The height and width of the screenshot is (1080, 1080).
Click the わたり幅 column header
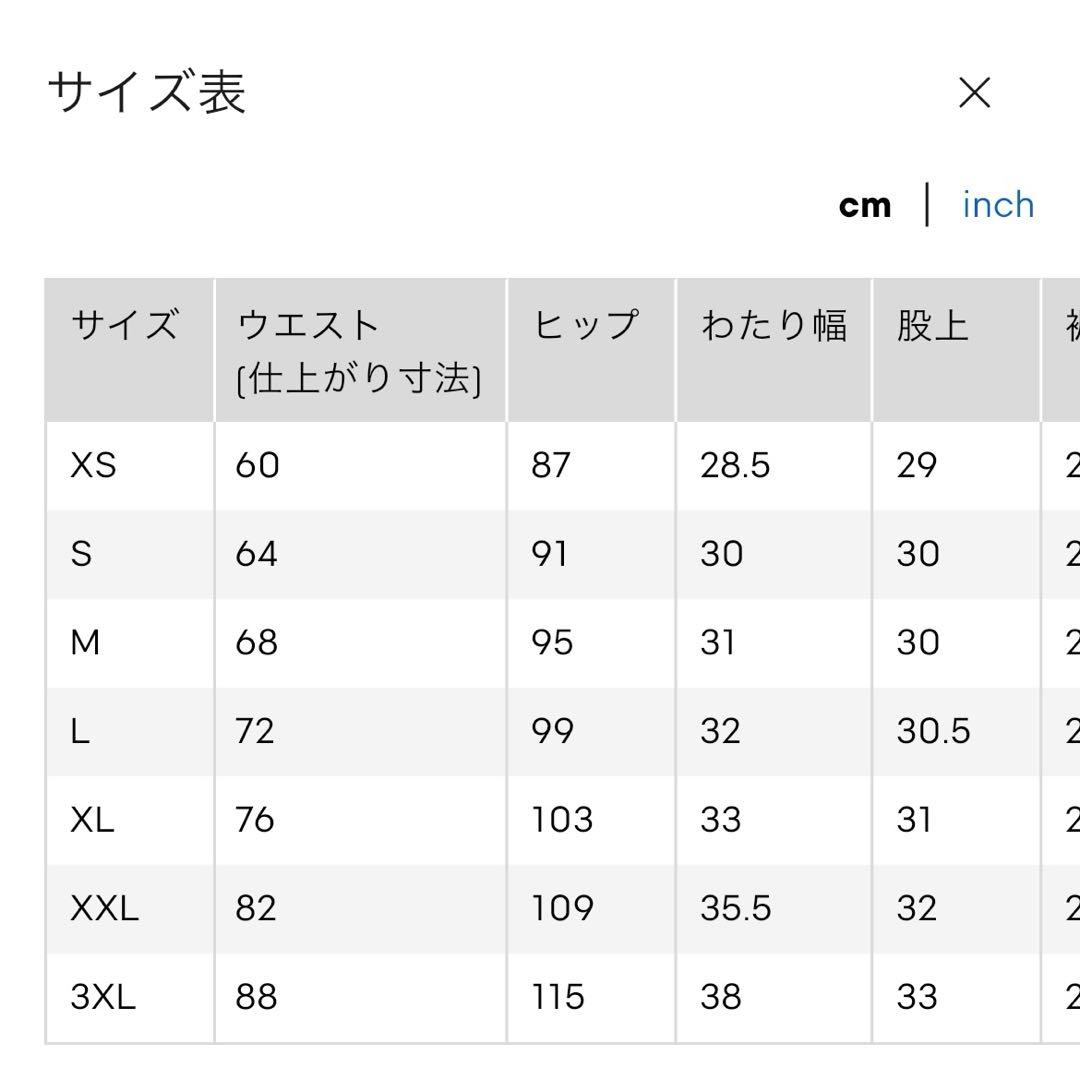click(773, 325)
